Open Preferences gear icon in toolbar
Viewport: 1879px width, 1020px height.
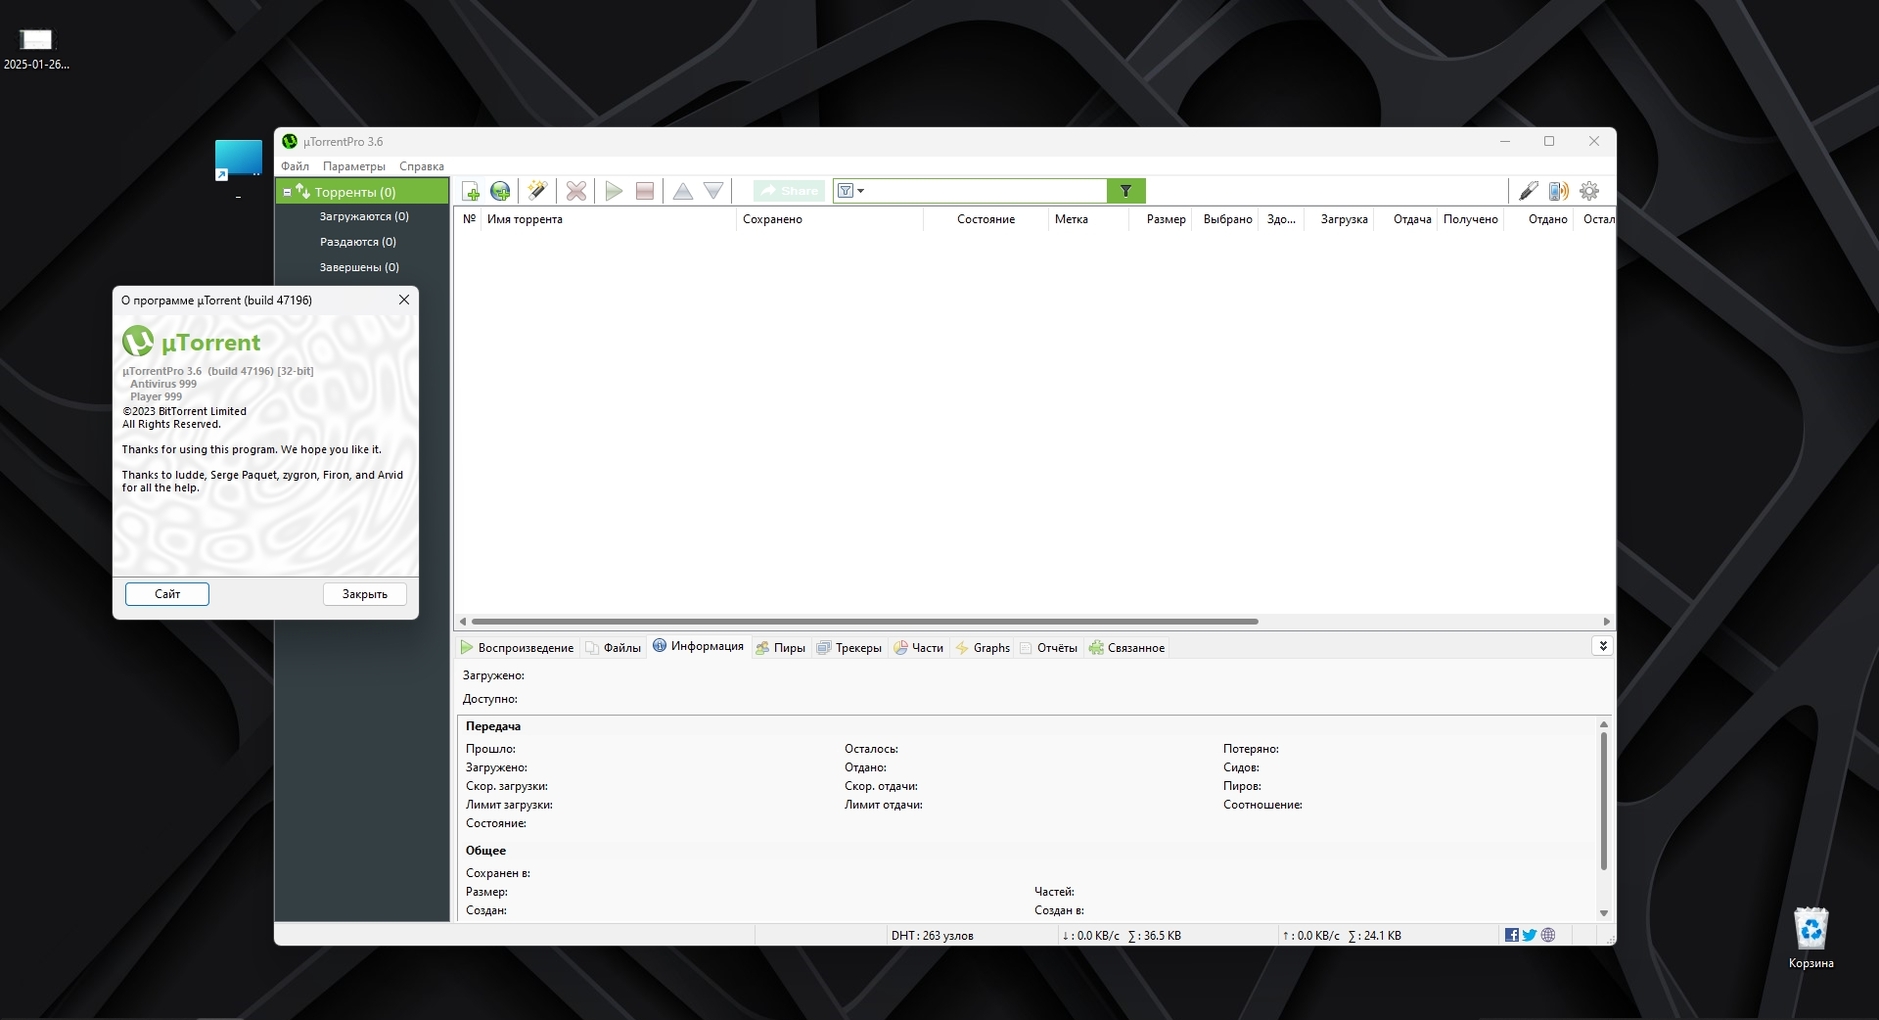1589,191
